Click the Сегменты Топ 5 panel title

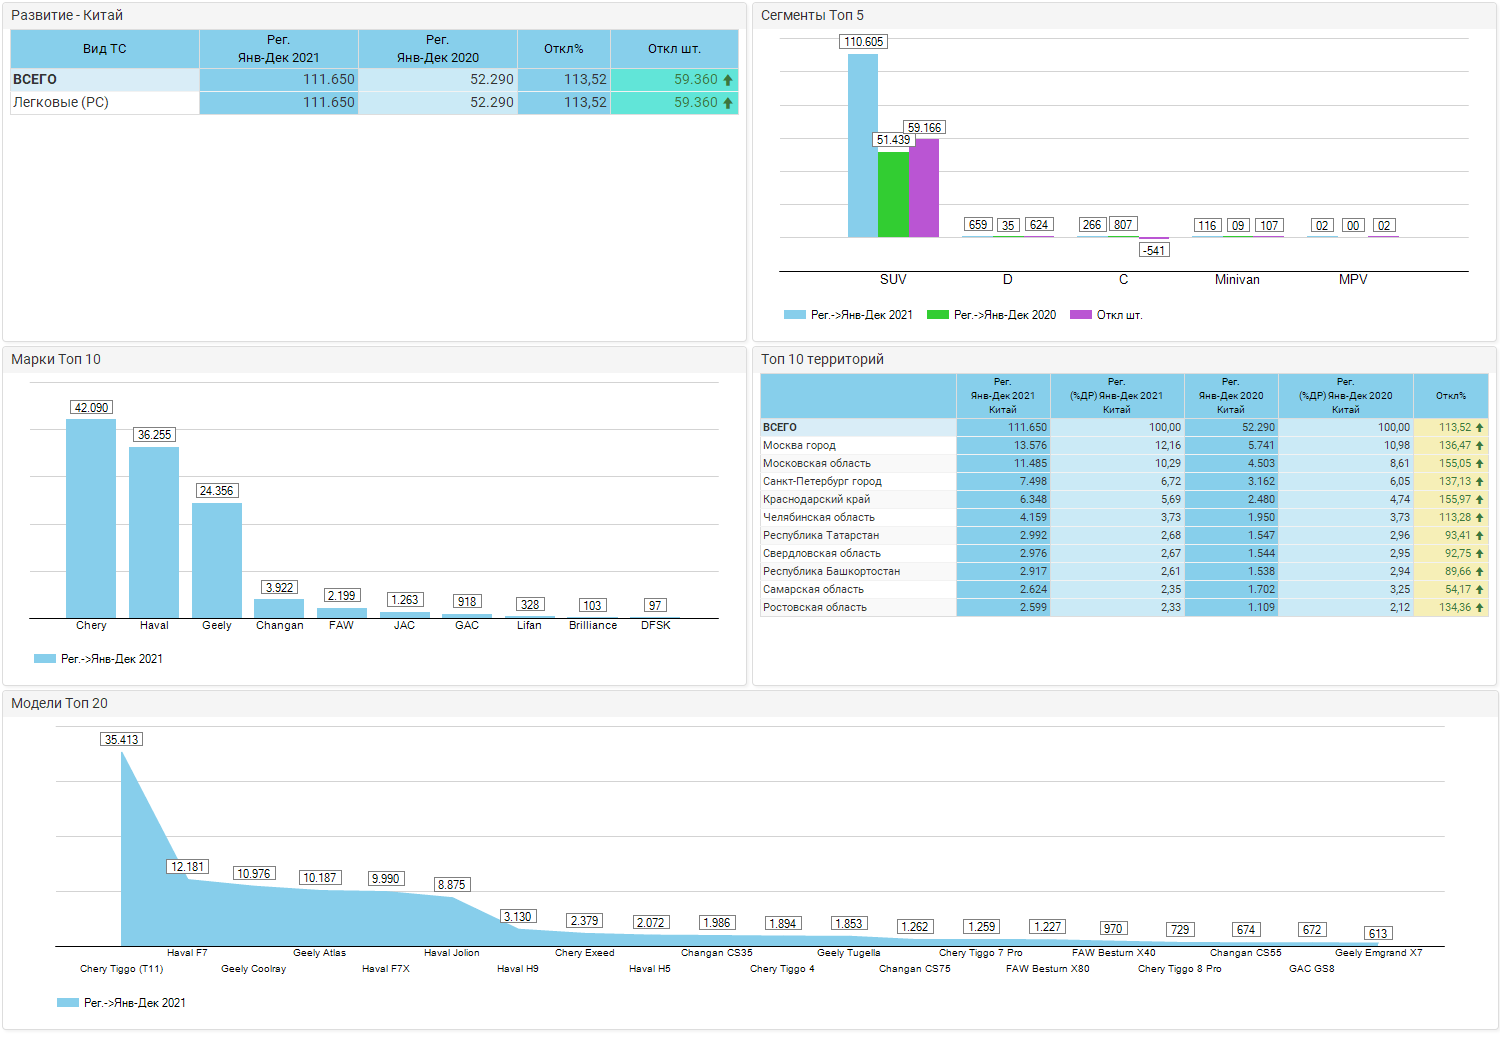[812, 16]
